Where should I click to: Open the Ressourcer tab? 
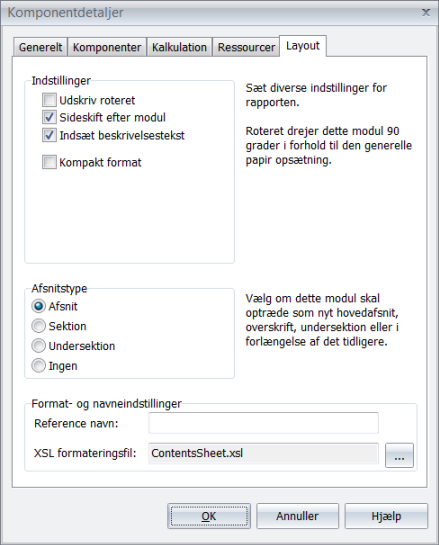click(x=246, y=47)
